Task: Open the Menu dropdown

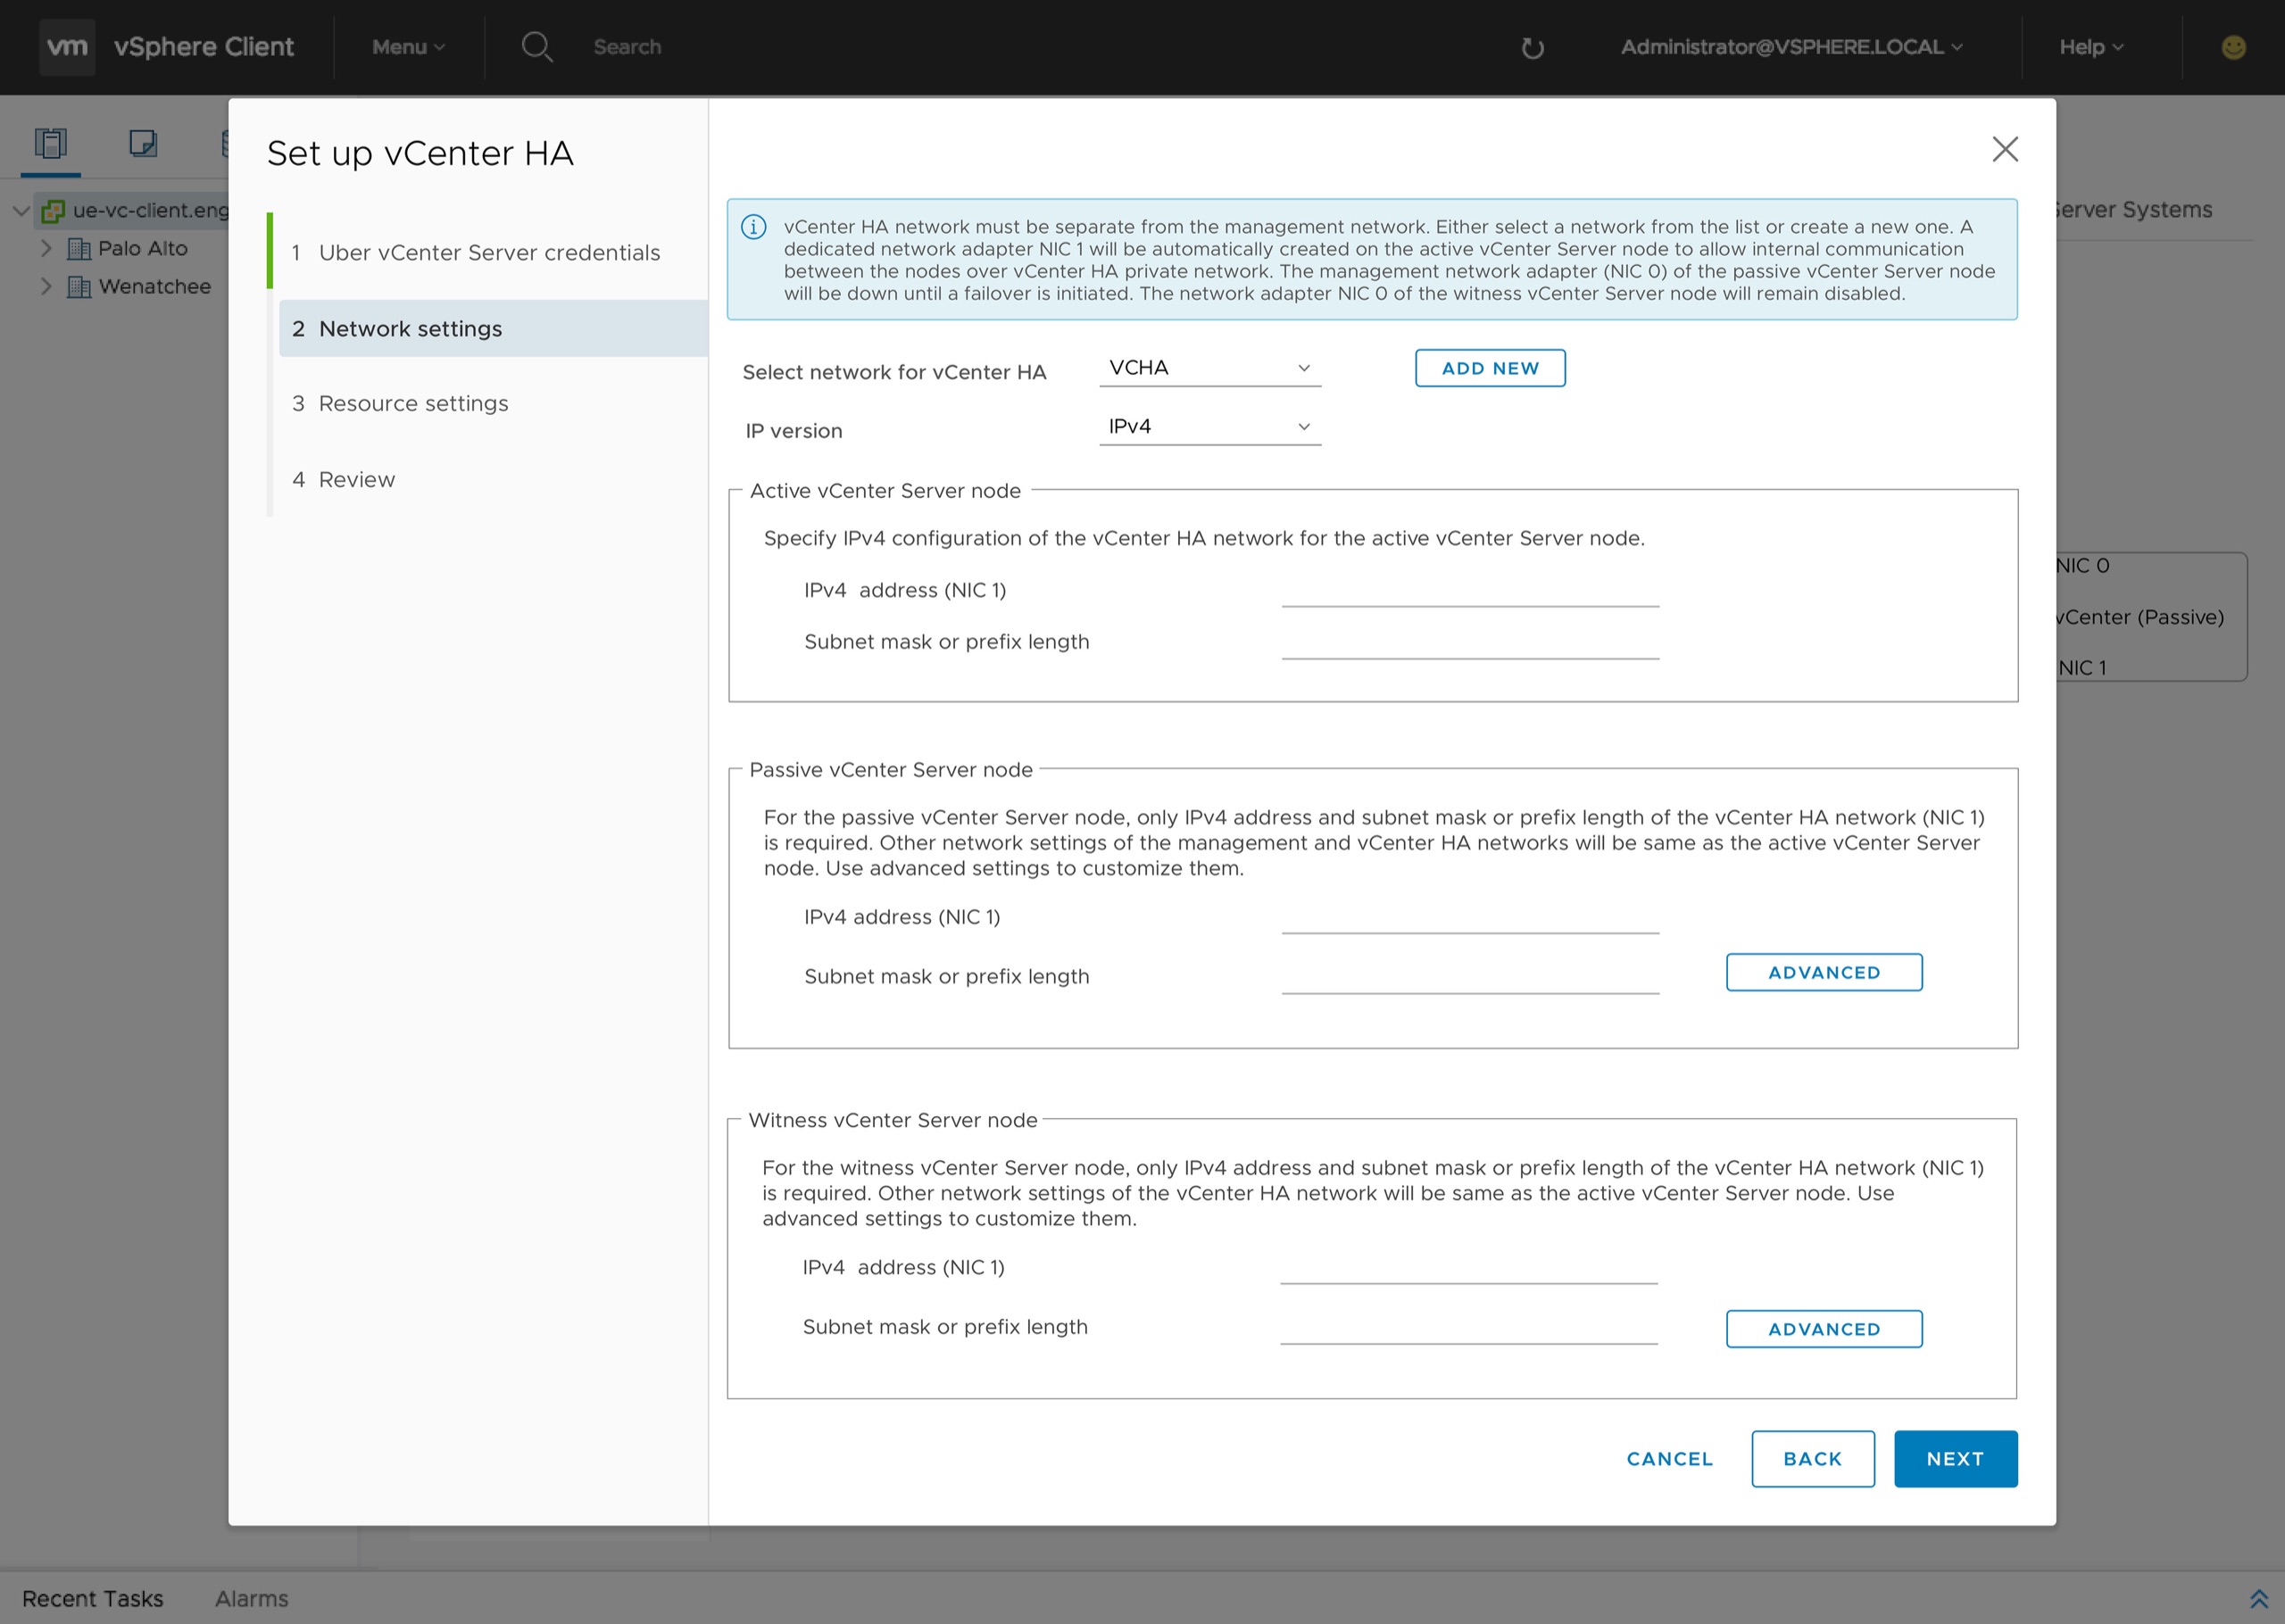Action: (408, 47)
